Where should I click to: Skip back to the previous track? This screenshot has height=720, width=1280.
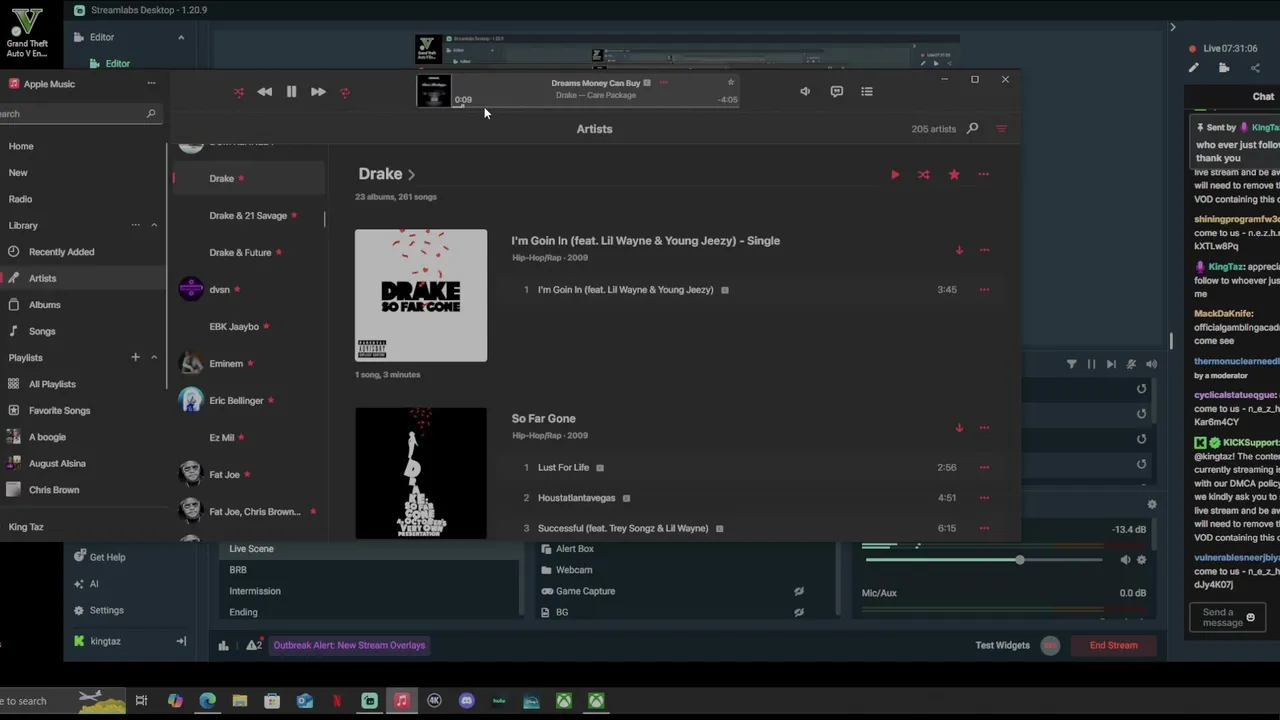coord(264,92)
